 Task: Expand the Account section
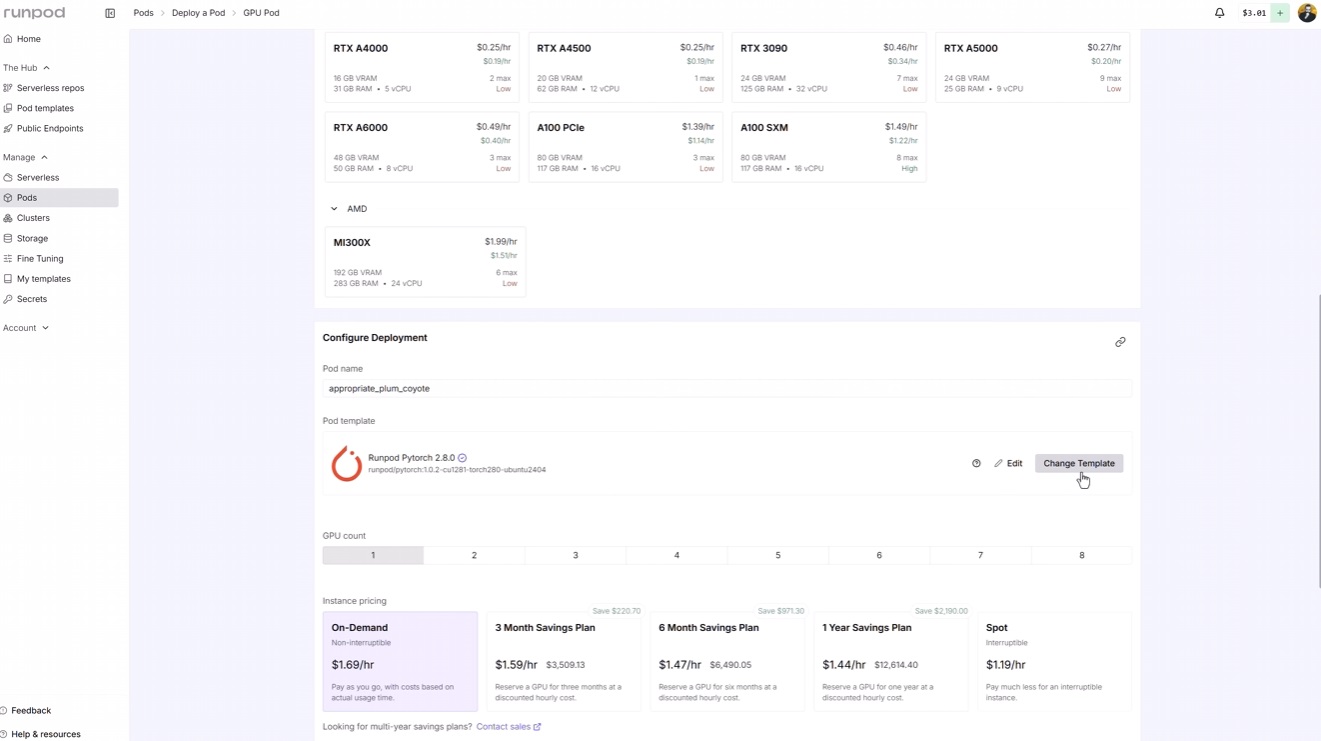tap(25, 328)
